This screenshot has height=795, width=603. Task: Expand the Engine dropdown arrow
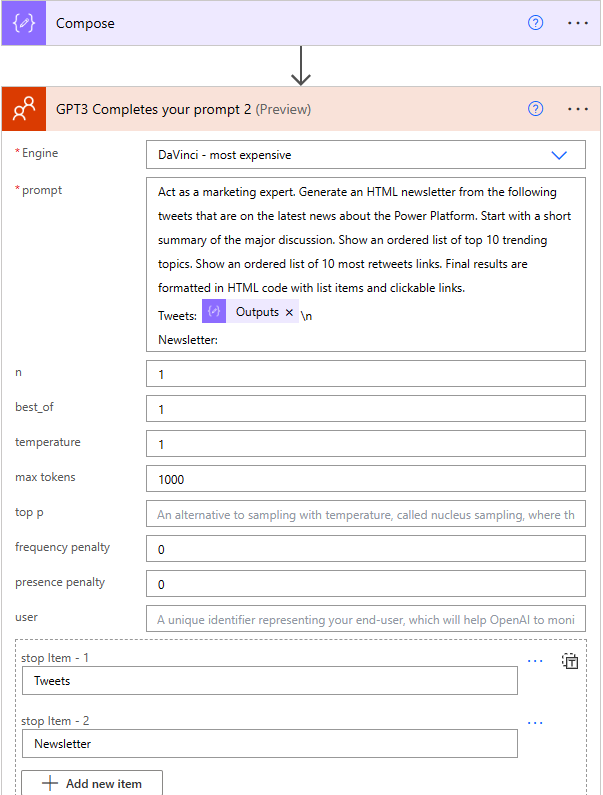559,155
